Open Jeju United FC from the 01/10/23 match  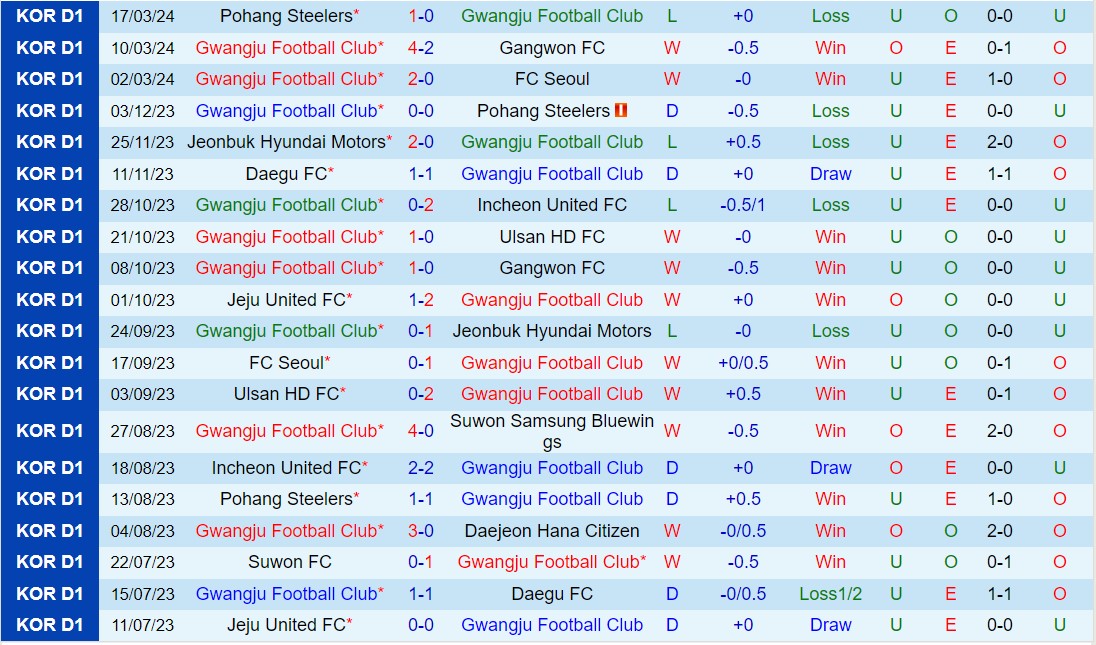tap(286, 300)
